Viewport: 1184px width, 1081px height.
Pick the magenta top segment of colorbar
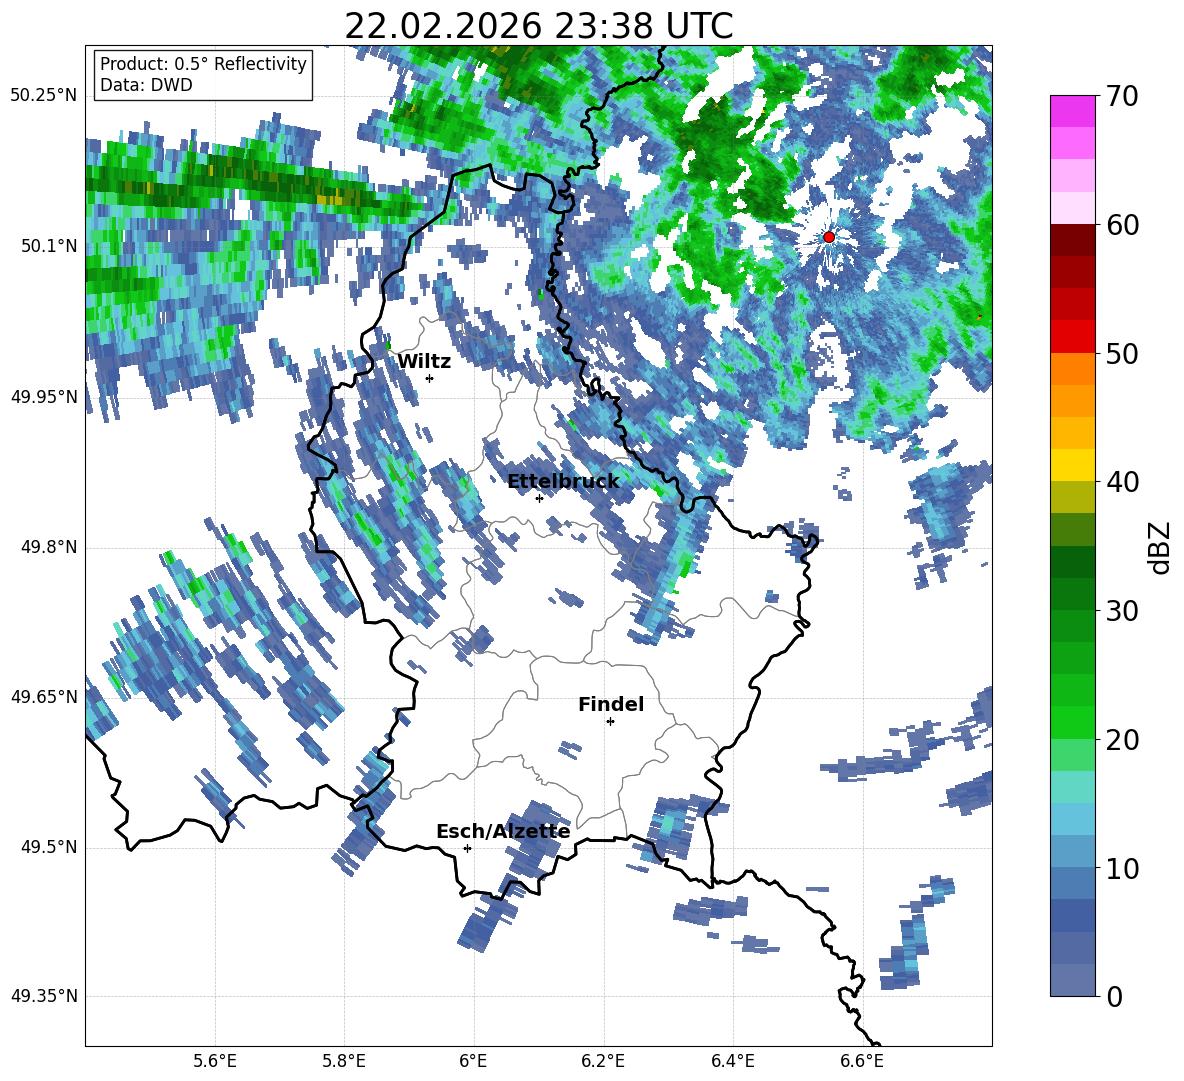click(x=1072, y=111)
